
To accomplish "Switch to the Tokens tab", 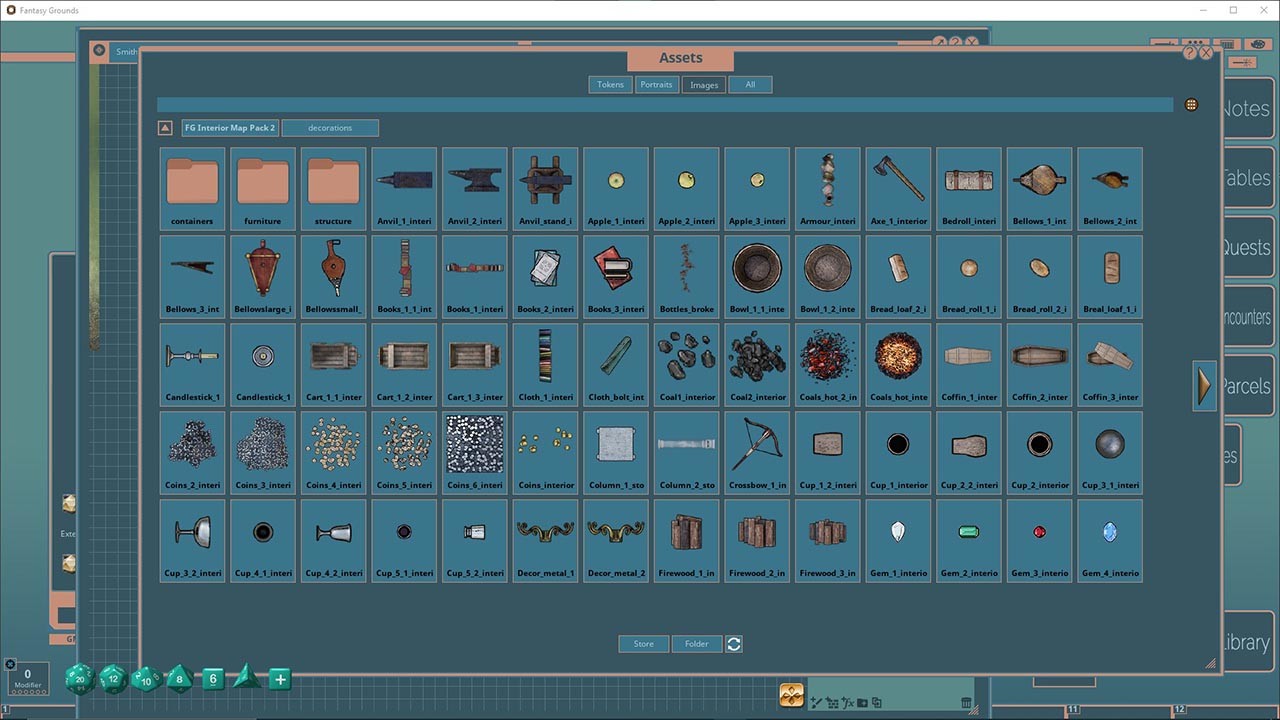I will click(x=610, y=84).
